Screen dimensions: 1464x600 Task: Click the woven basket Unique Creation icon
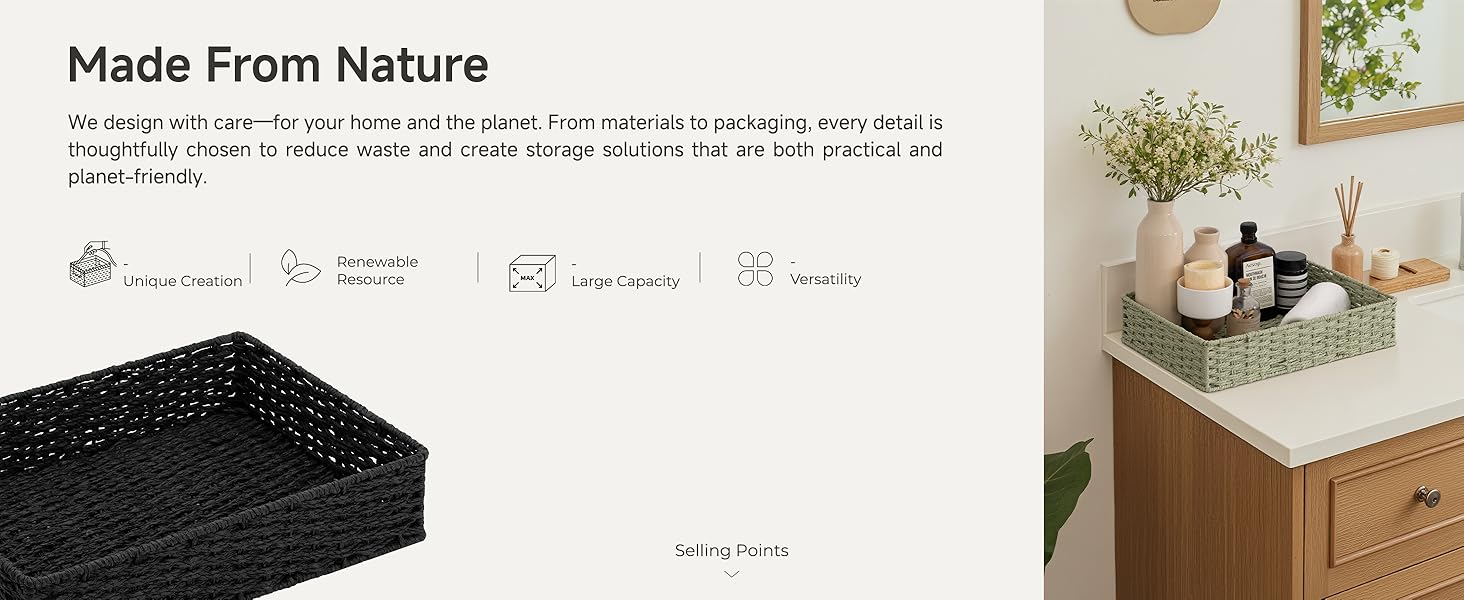point(91,265)
